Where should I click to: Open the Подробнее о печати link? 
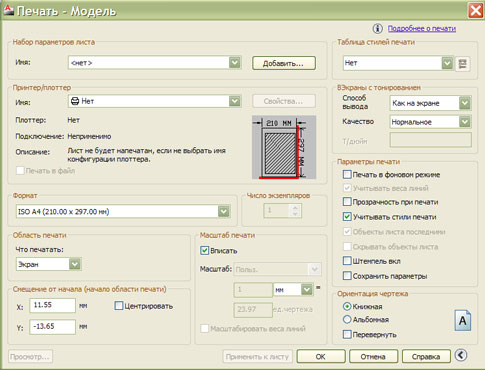[x=422, y=29]
